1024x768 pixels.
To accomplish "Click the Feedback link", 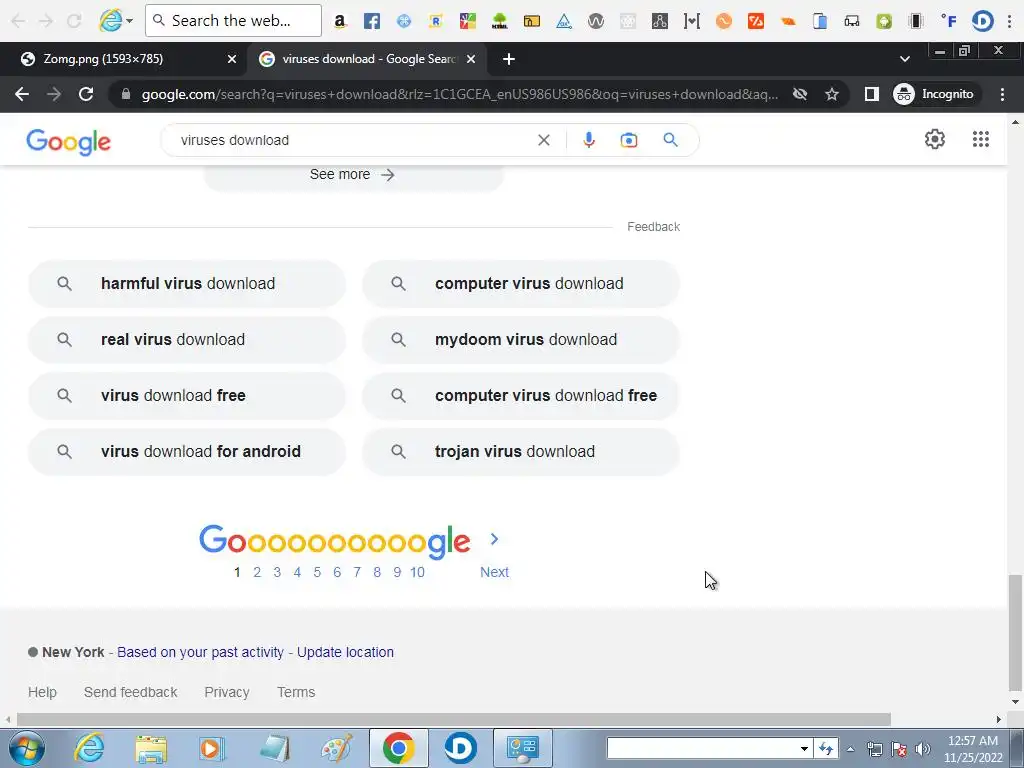I will point(653,227).
